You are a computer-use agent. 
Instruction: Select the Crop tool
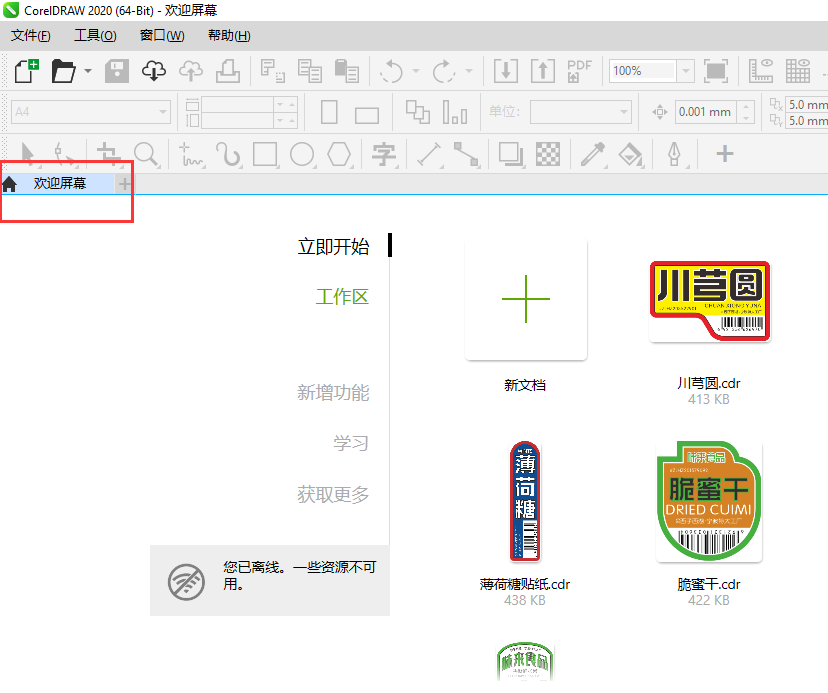click(109, 154)
